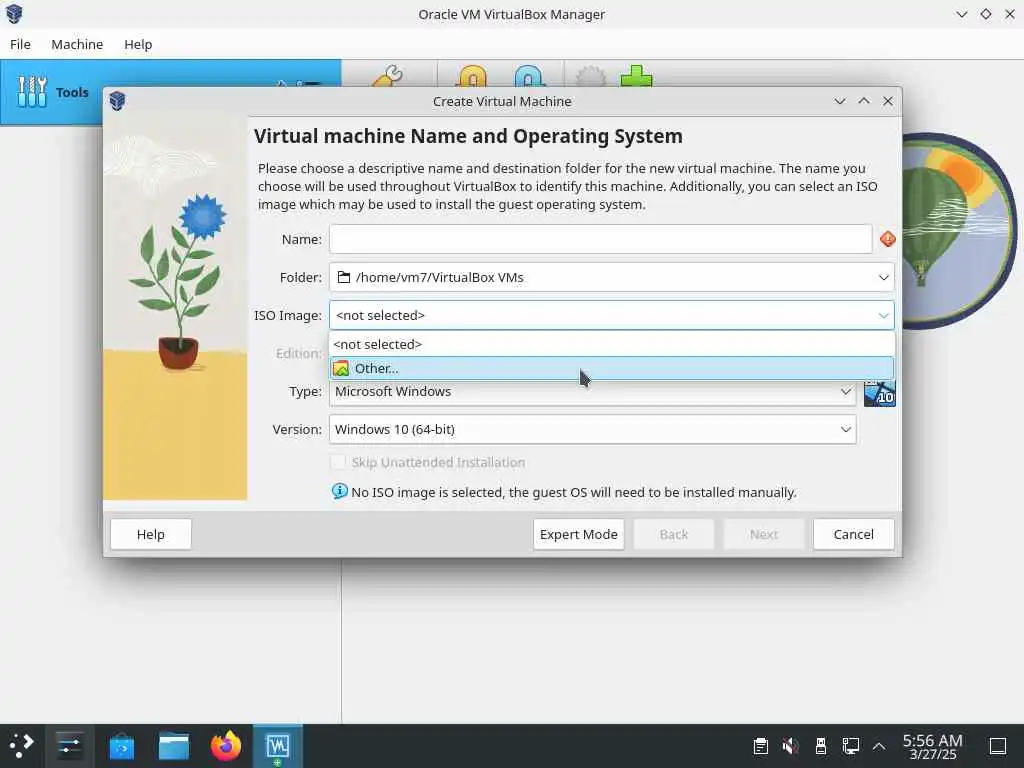Open the Help menu in the menu bar
The height and width of the screenshot is (768, 1024).
pos(138,44)
